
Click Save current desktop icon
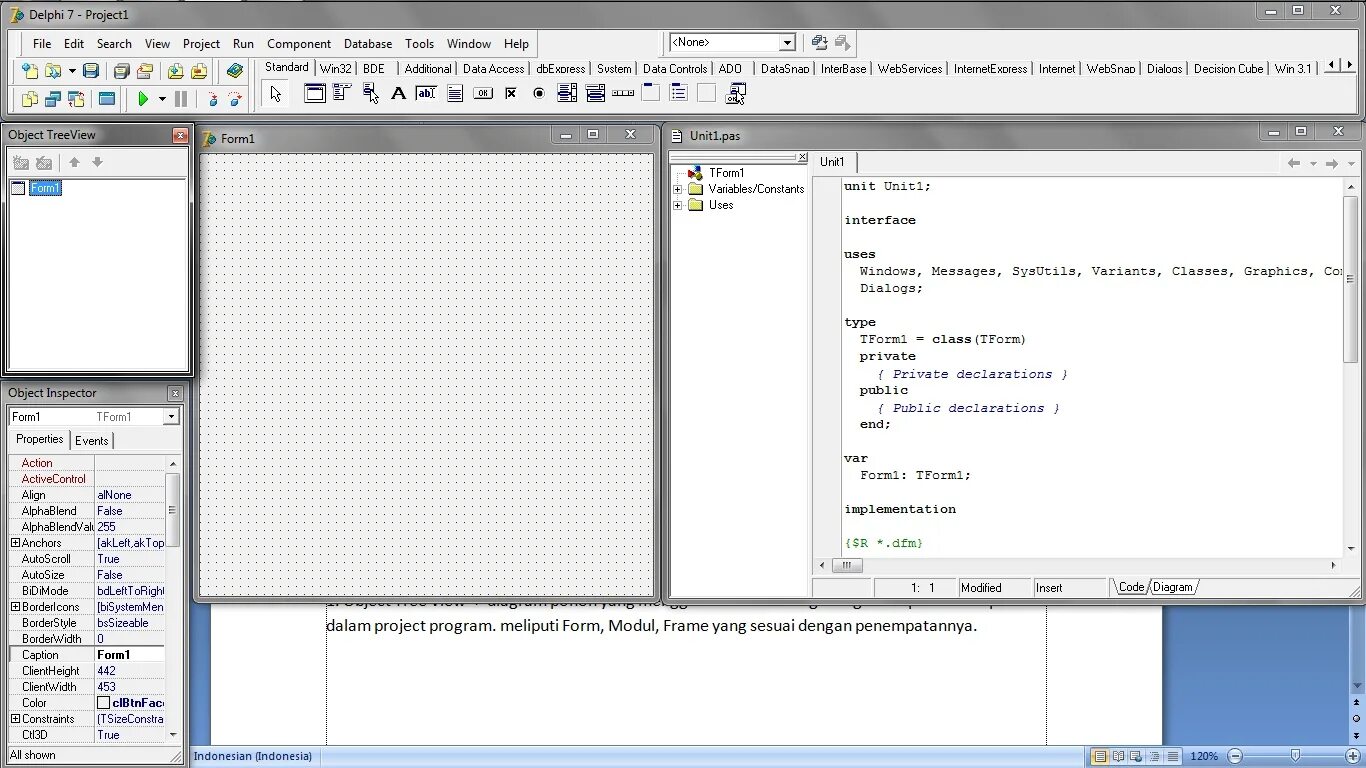coord(820,42)
